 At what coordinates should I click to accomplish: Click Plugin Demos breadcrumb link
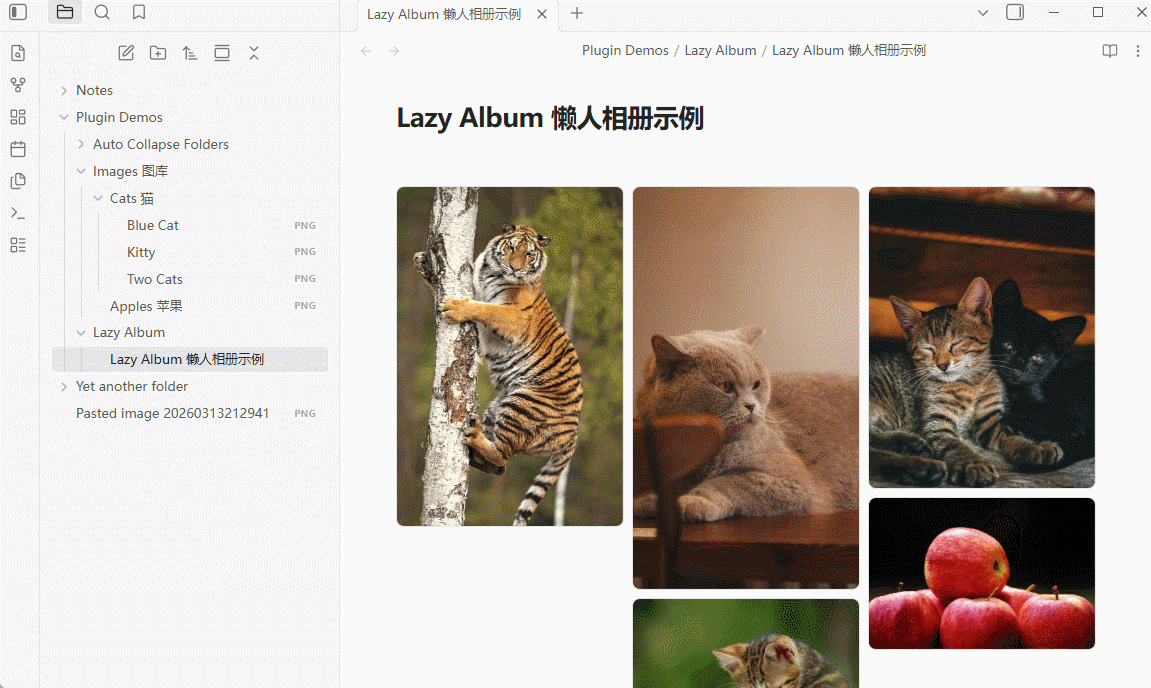coord(625,51)
